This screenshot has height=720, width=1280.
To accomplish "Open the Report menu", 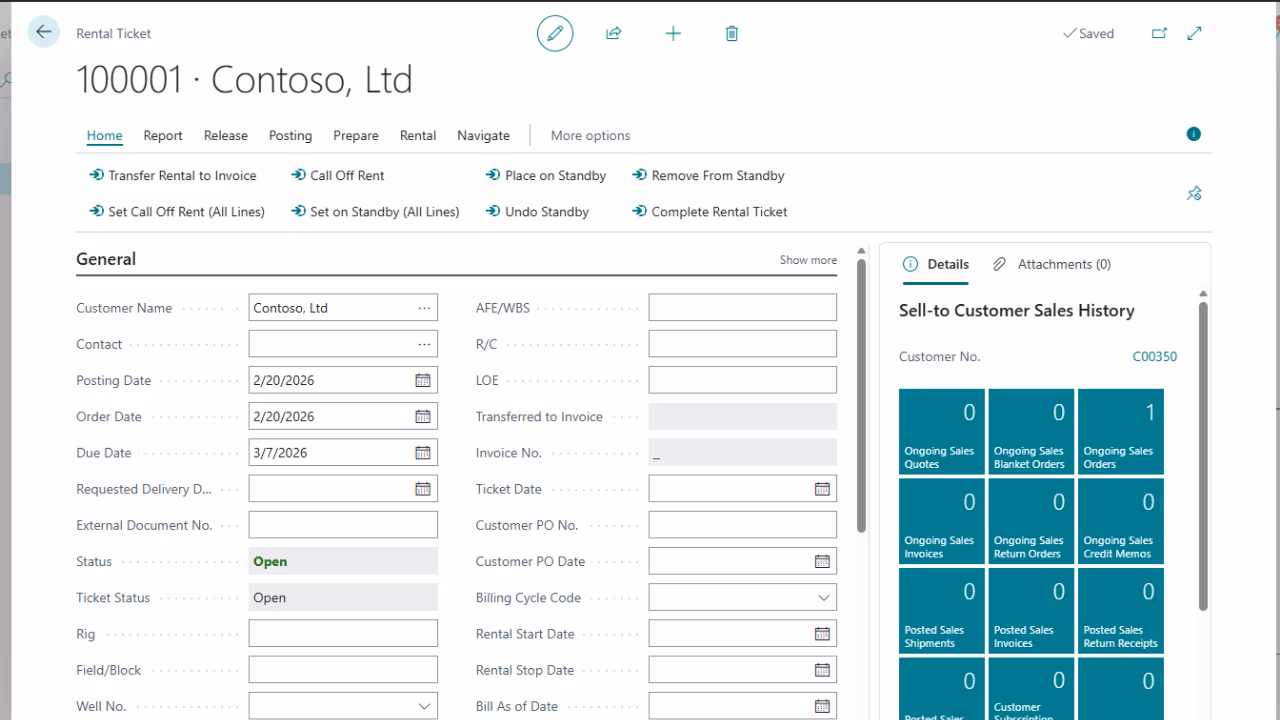I will pos(163,136).
